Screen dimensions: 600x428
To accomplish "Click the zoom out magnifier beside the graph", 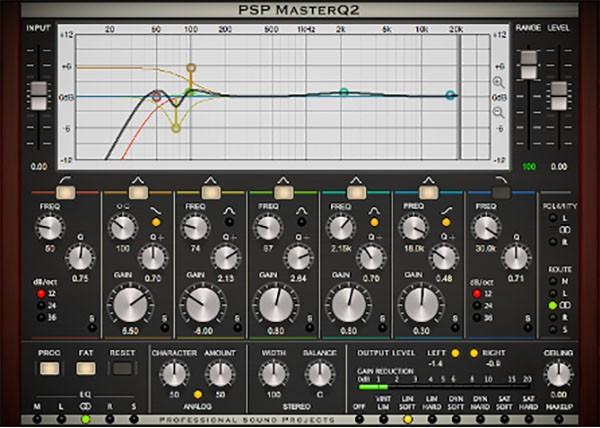I will coord(498,111).
